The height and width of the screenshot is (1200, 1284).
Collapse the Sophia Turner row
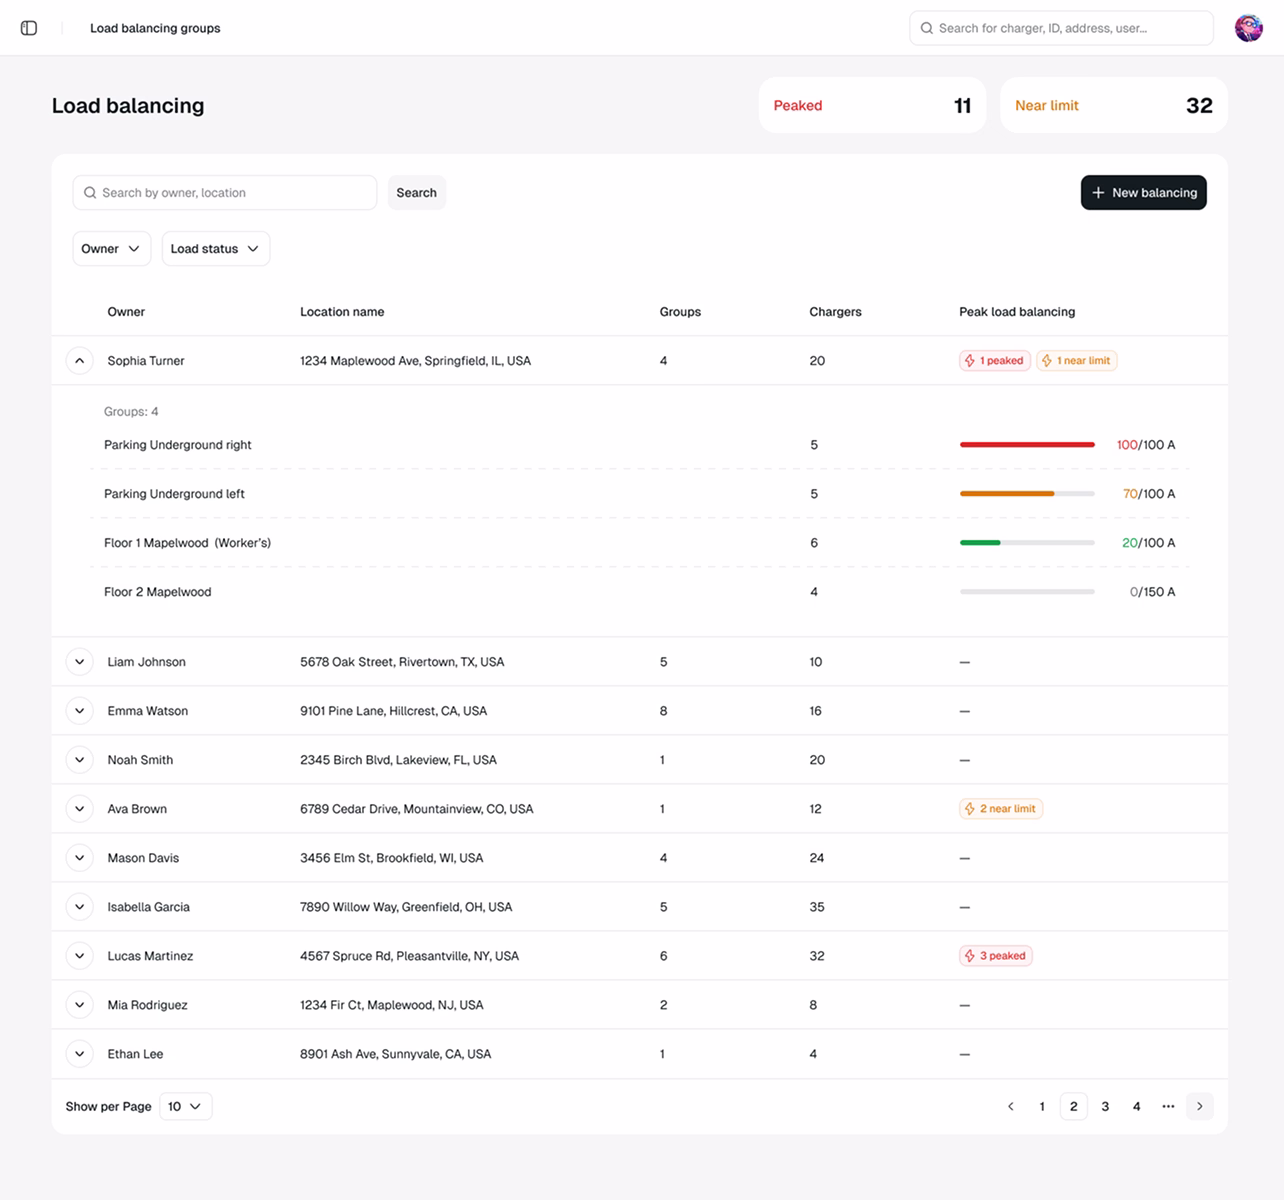point(79,361)
